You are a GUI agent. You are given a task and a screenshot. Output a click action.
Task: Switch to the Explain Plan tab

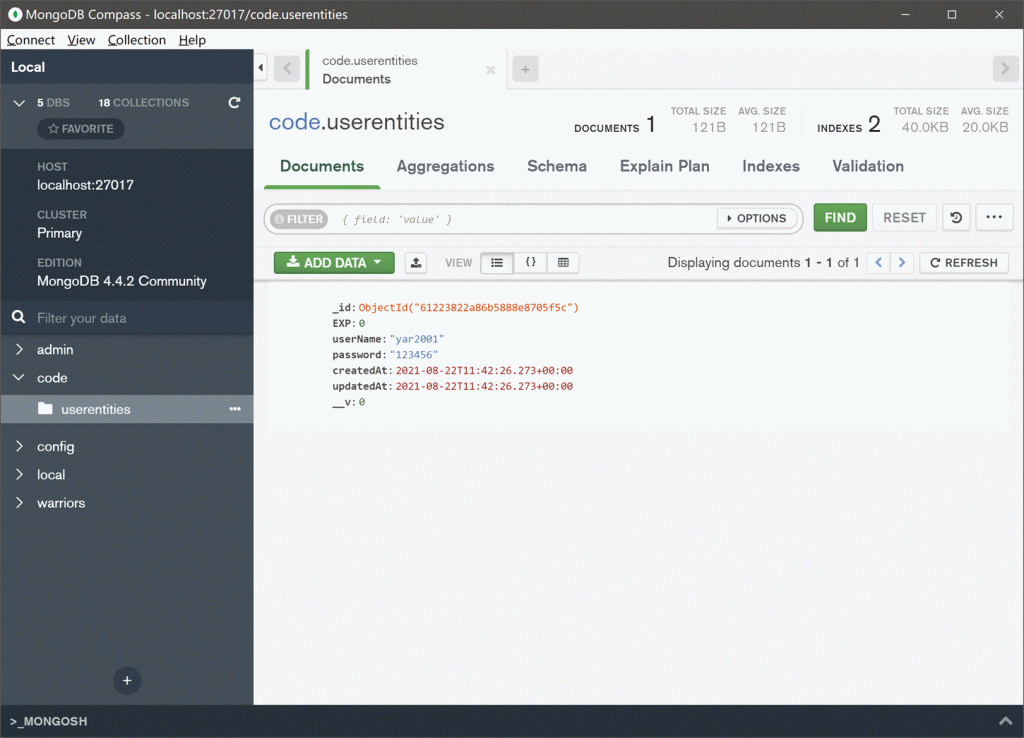point(665,167)
